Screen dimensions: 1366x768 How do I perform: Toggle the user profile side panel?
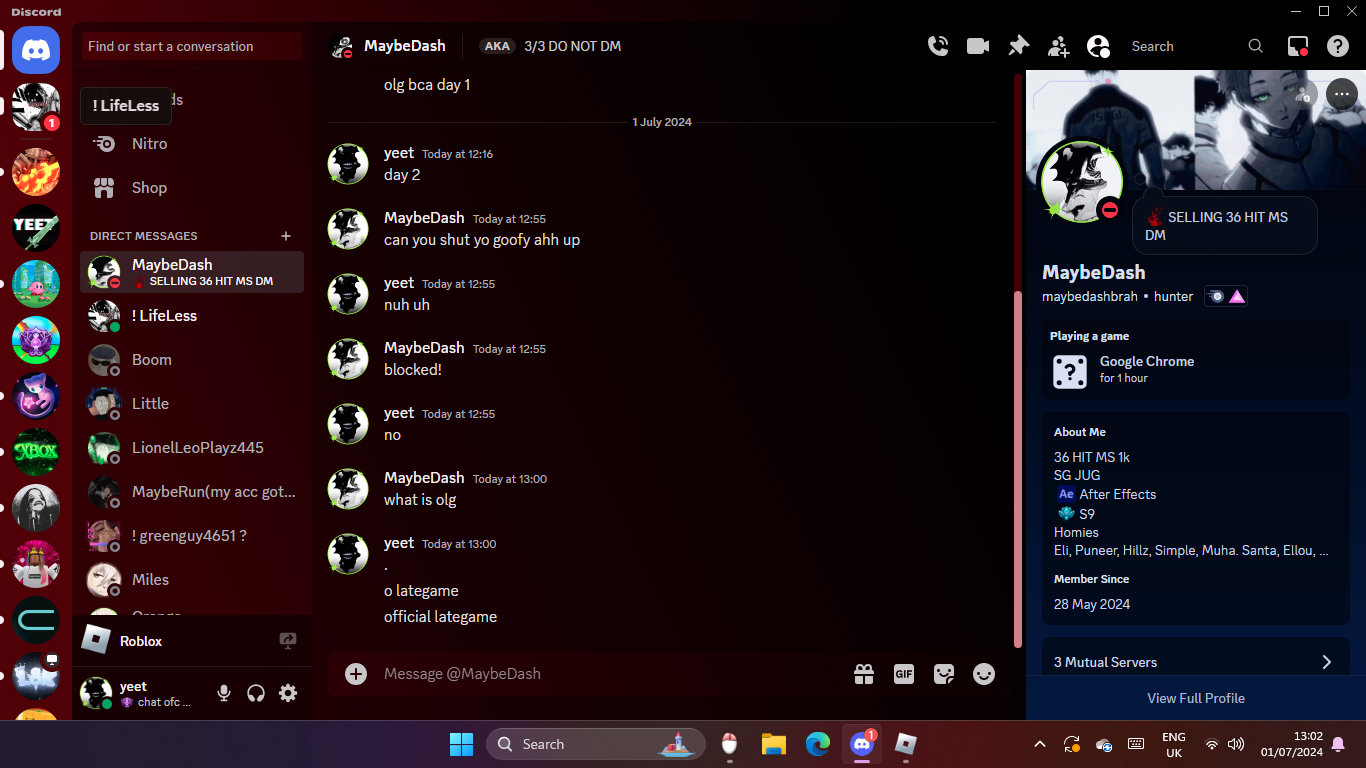pyautogui.click(x=1098, y=46)
